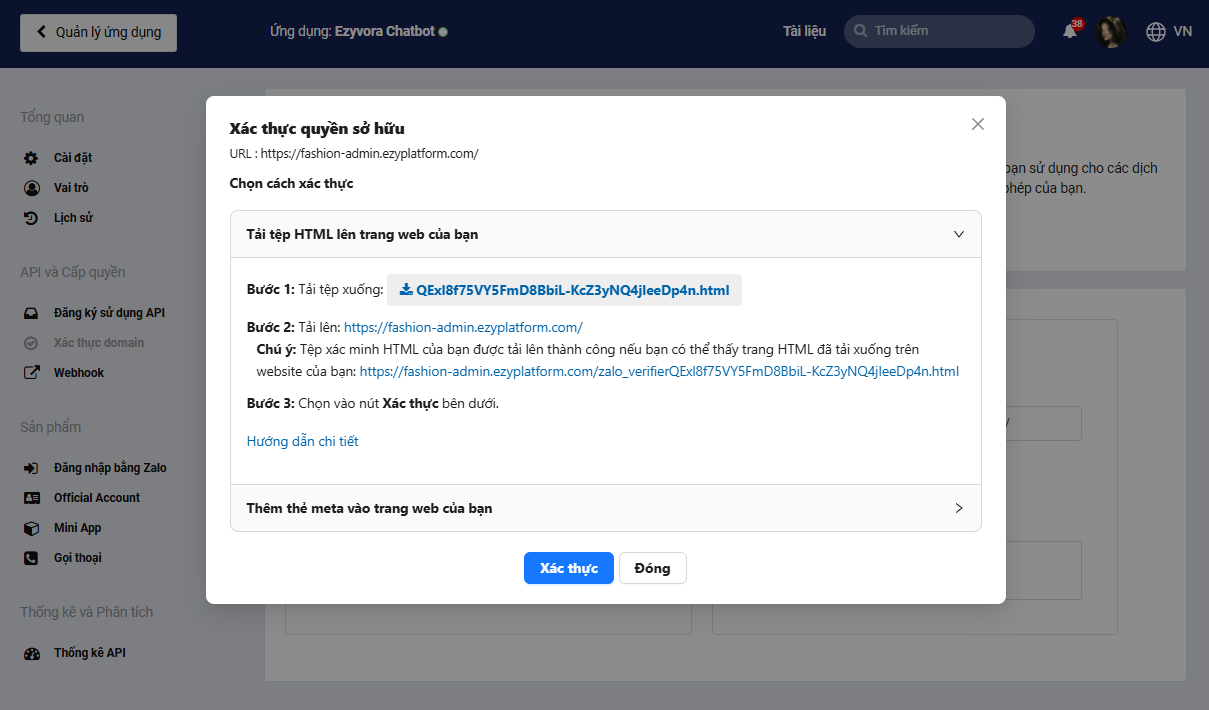Click the Chọn cách xác thực label
Viewport: 1209px width, 710px height.
(x=291, y=184)
